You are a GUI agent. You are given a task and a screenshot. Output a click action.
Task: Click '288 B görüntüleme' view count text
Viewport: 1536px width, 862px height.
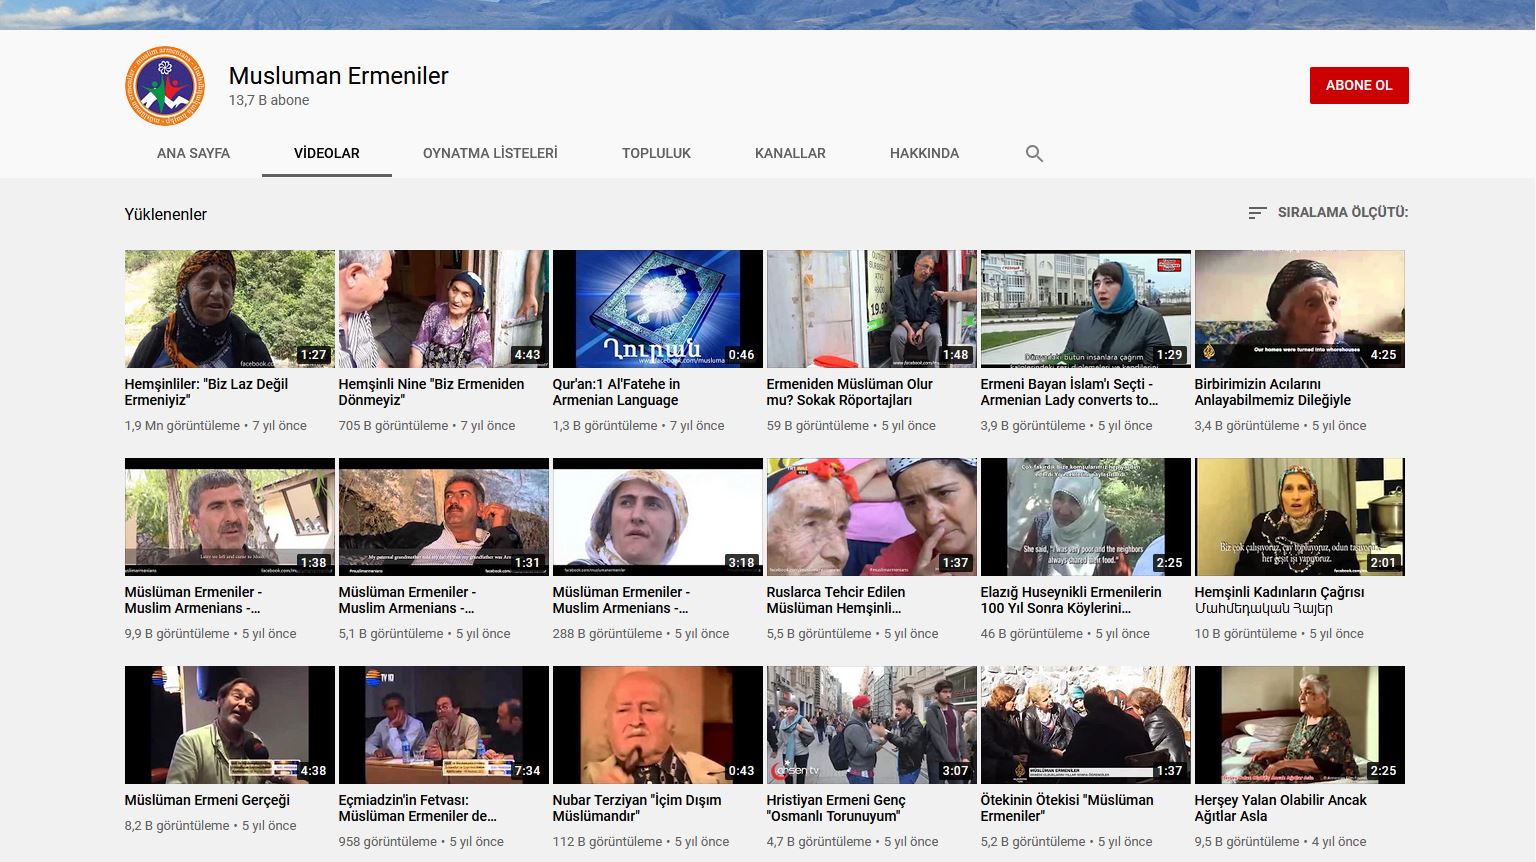coord(607,634)
